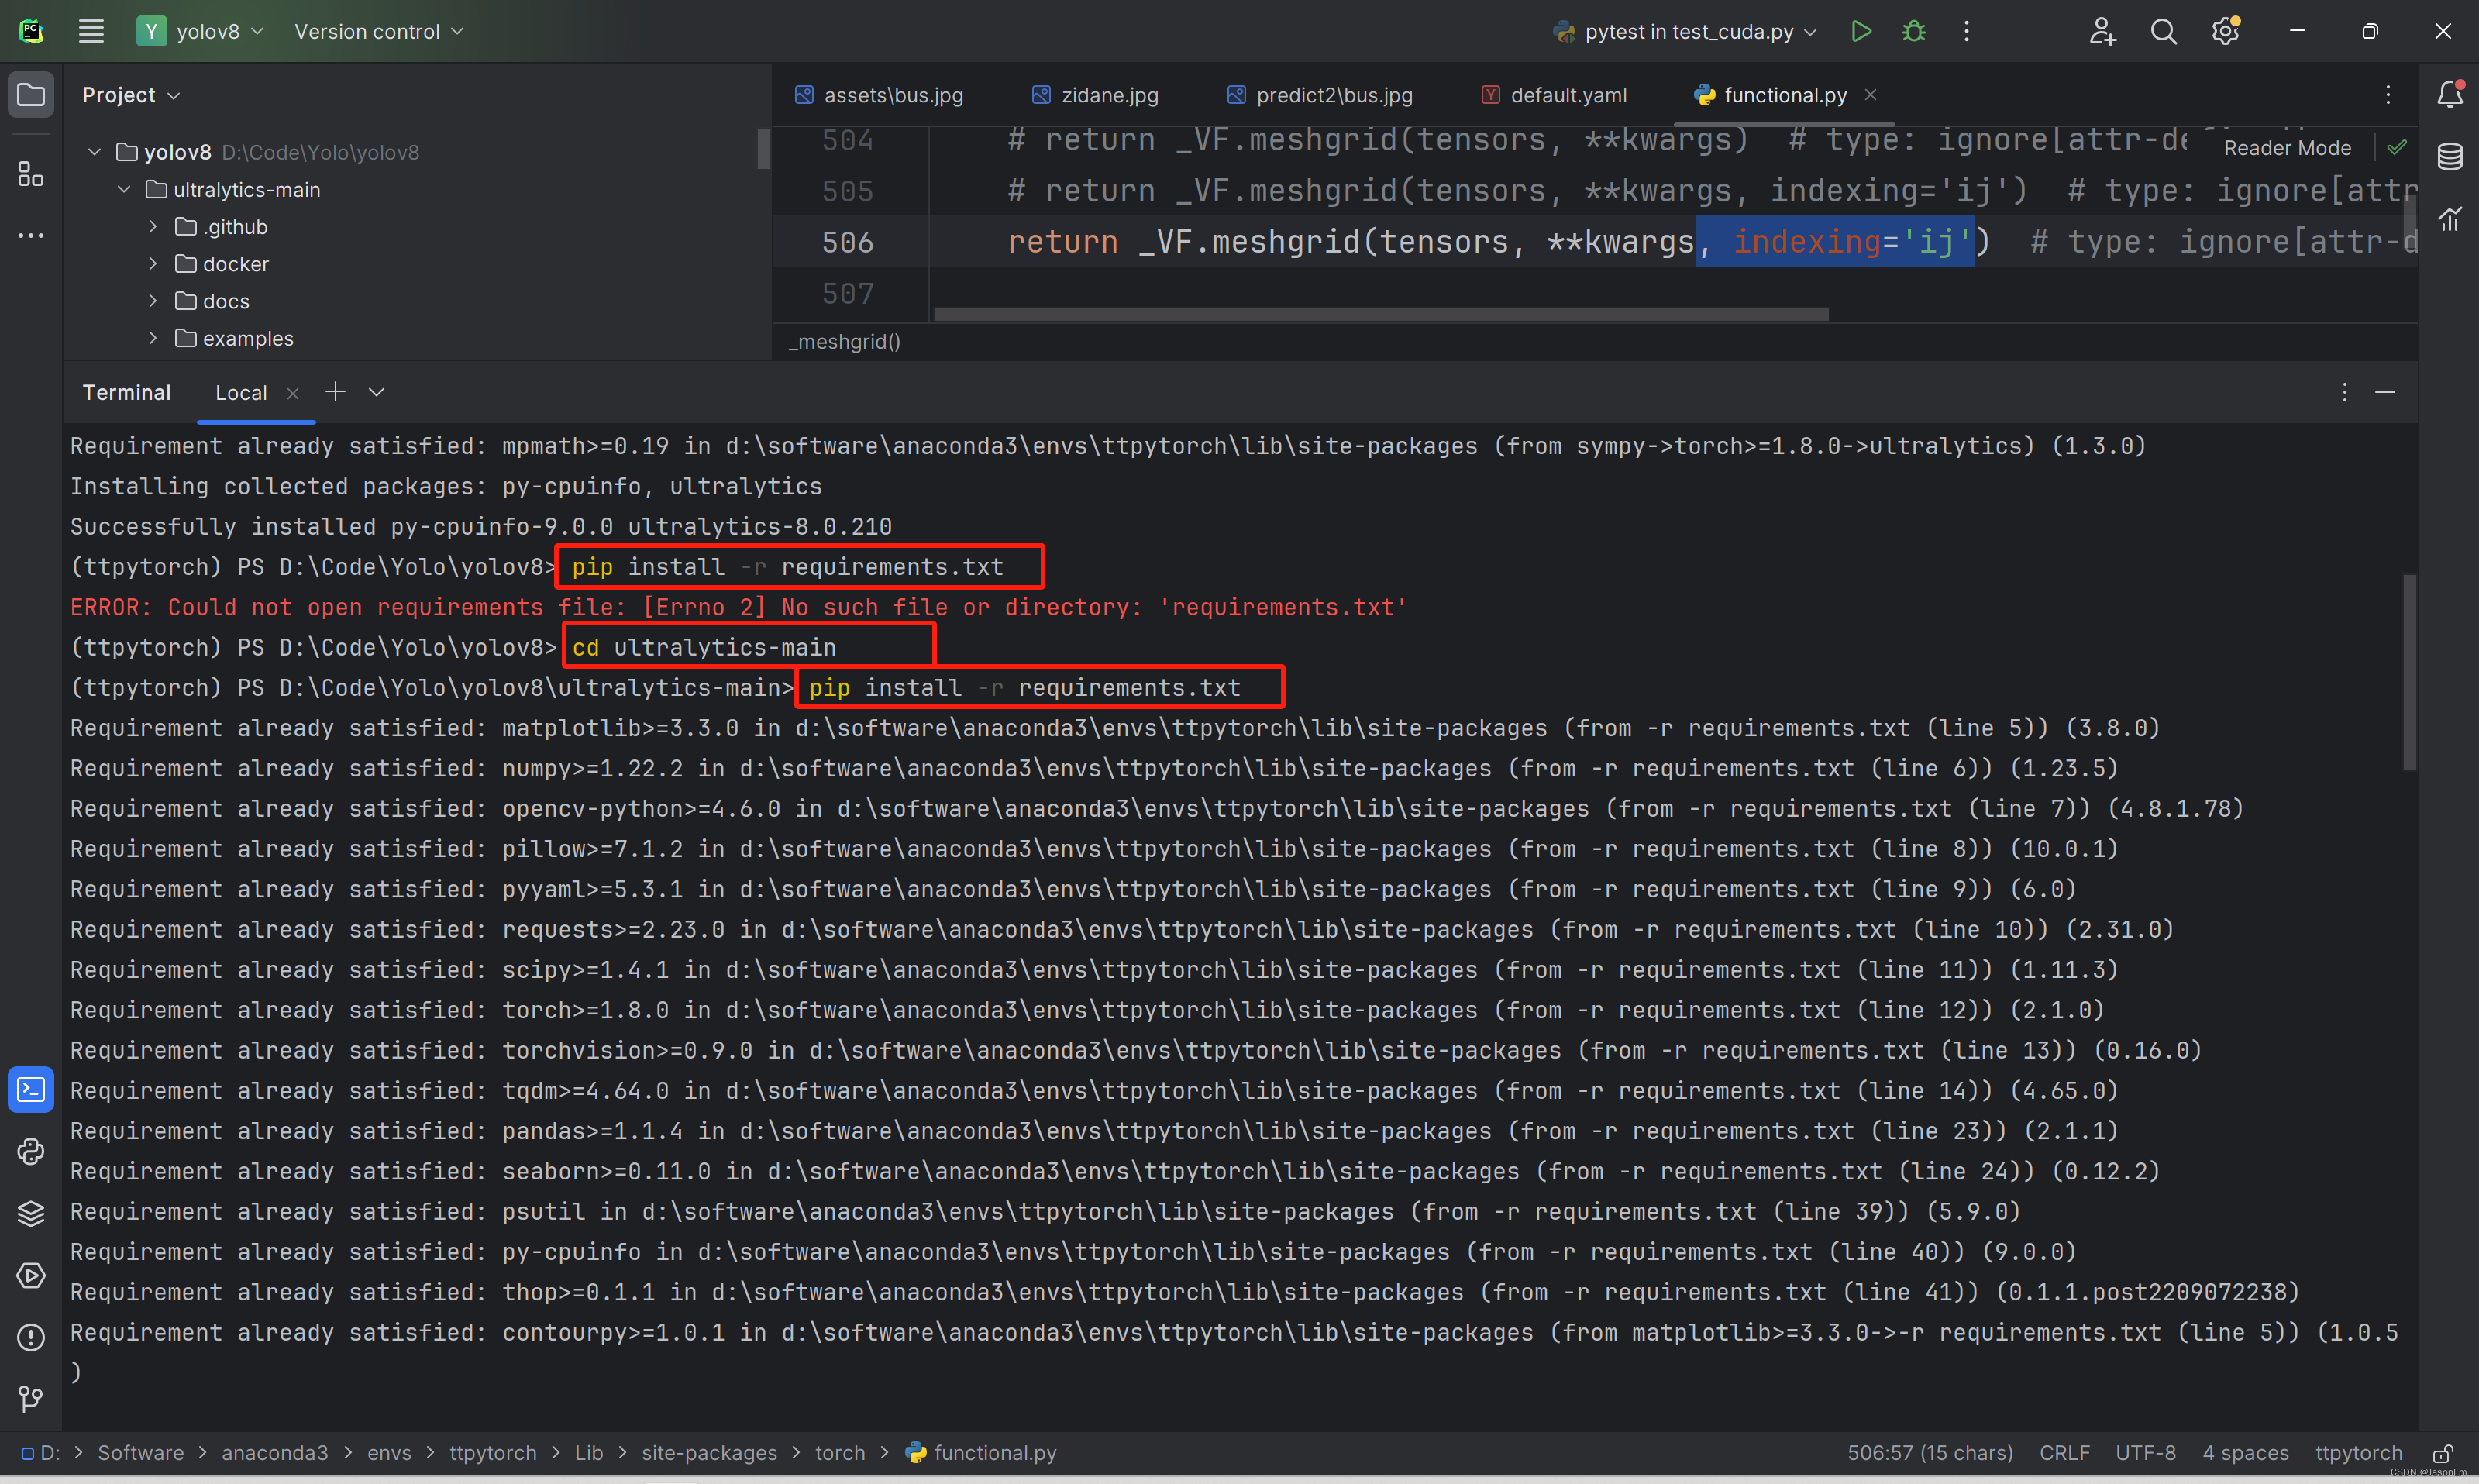Open the Project tool window folder icon
This screenshot has height=1484, width=2479.
[31, 95]
